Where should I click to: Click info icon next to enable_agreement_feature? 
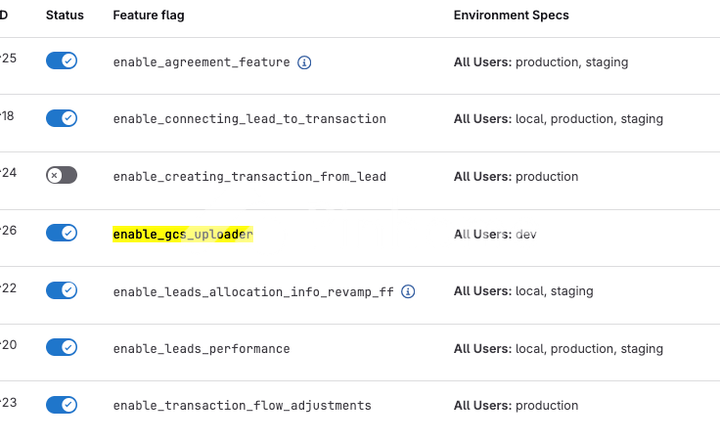click(x=305, y=62)
